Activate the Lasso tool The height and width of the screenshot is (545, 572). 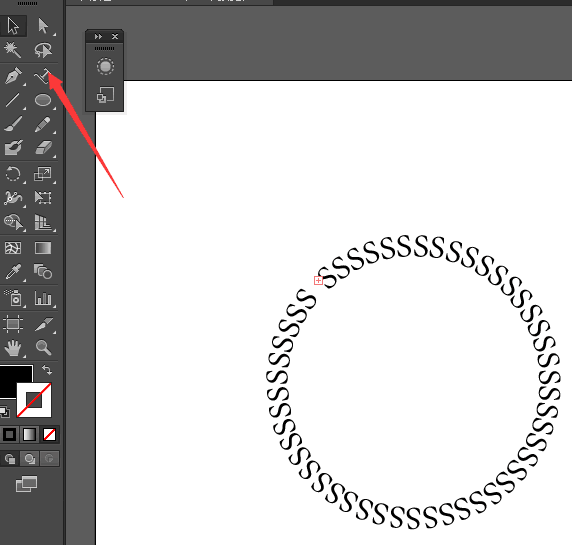(x=43, y=50)
